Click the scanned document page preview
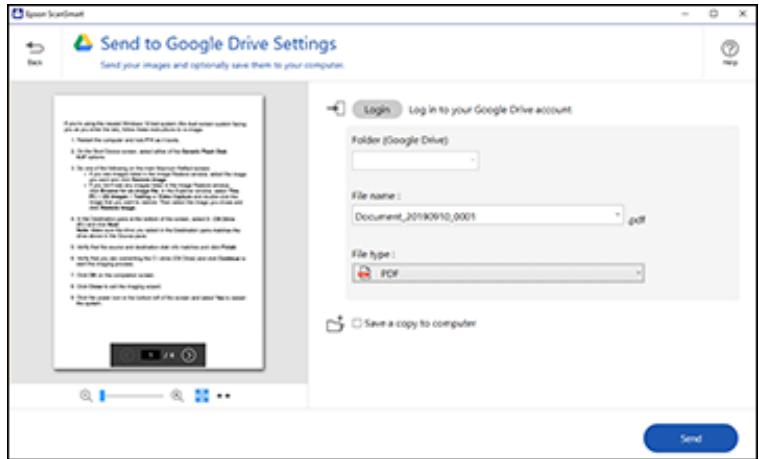This screenshot has width=759, height=459. click(159, 232)
